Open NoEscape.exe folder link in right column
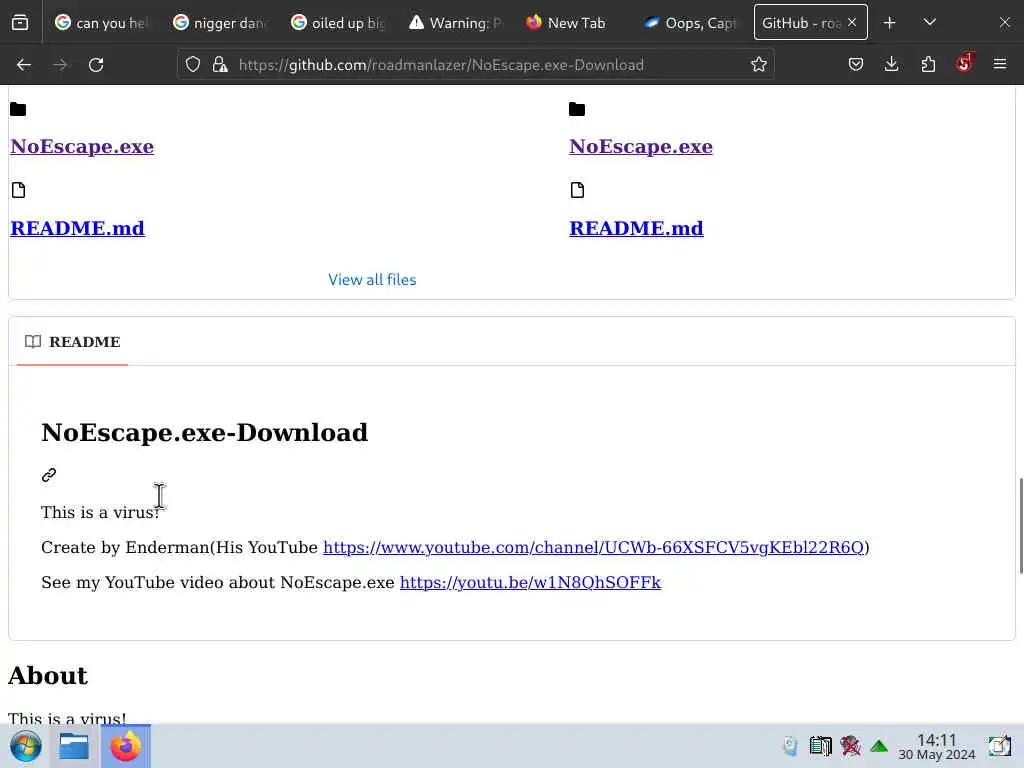The width and height of the screenshot is (1024, 768). (641, 146)
